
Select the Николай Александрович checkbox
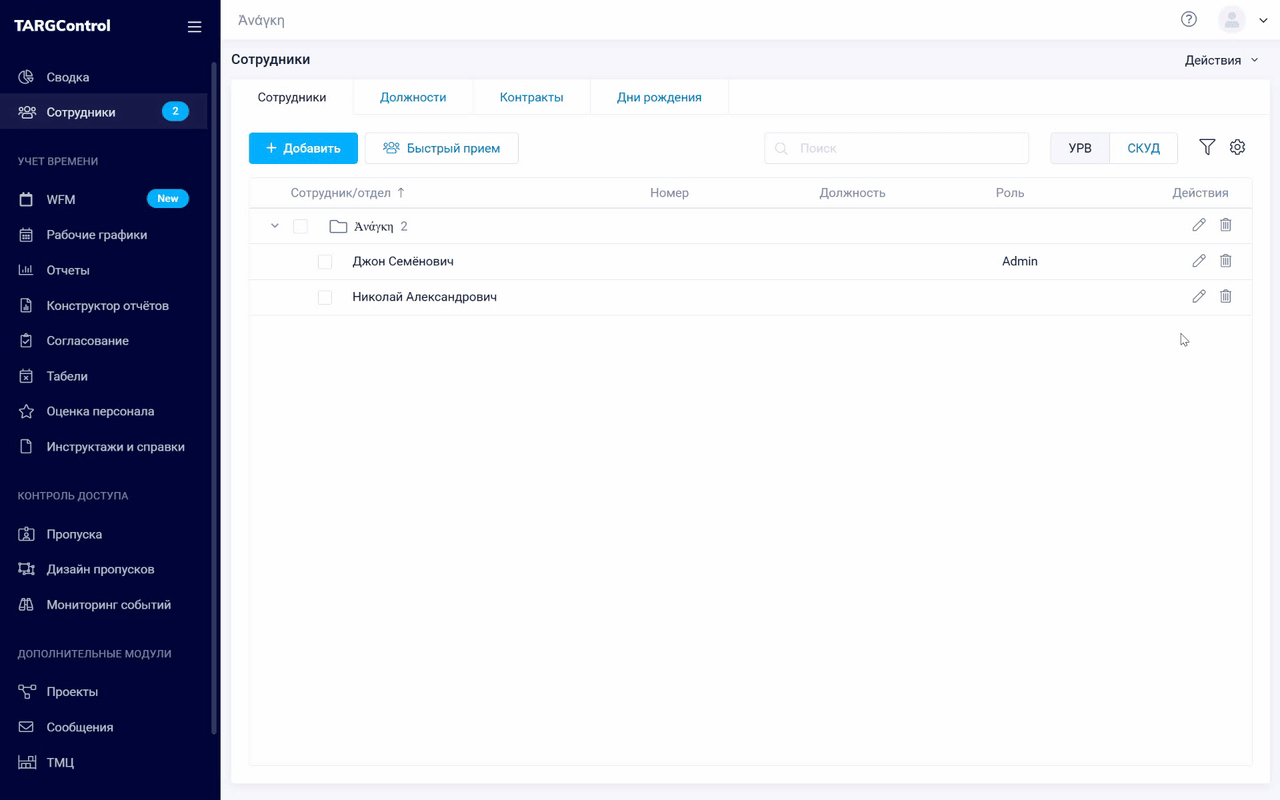[x=325, y=298]
